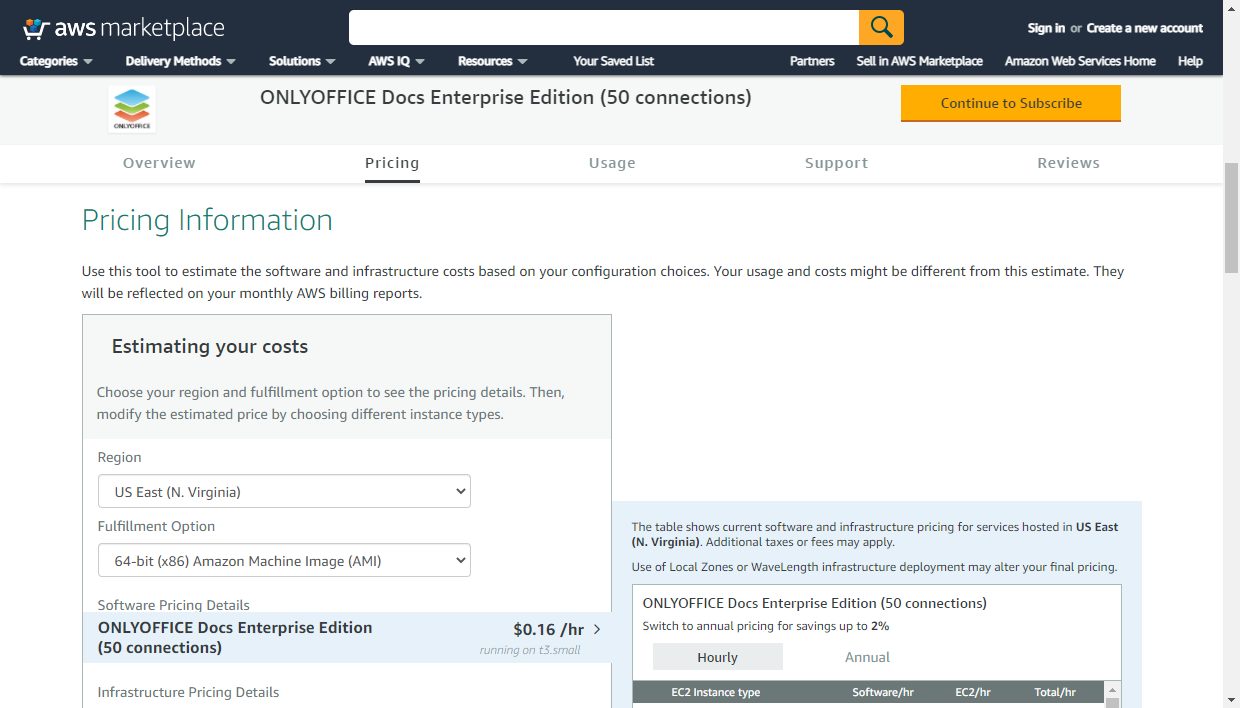The width and height of the screenshot is (1240, 708).
Task: Click the Sign in link
Action: (1045, 28)
